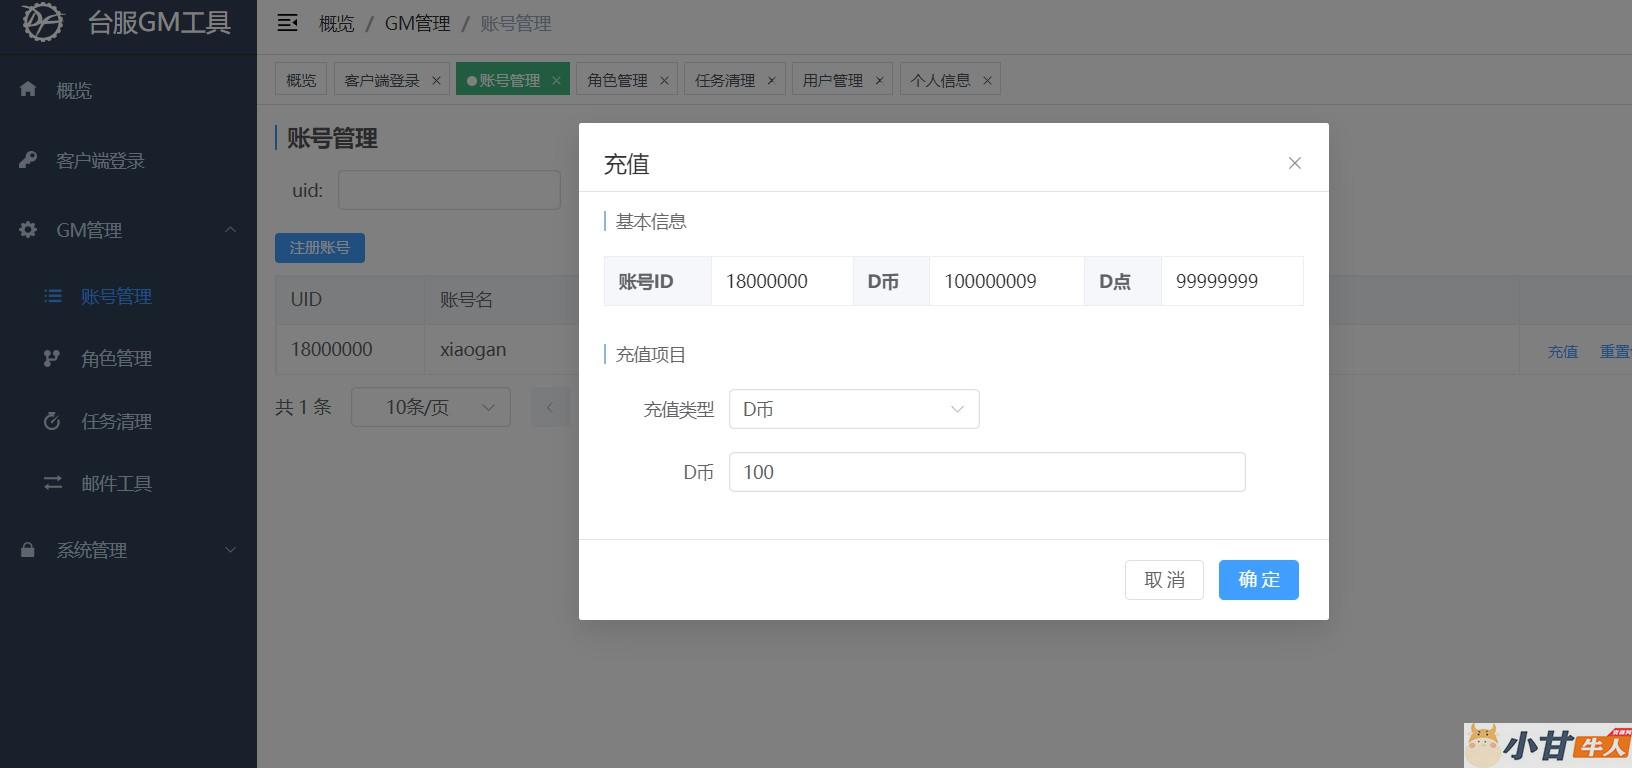This screenshot has width=1632, height=768.
Task: Close the 任务清理 tab
Action: click(x=771, y=81)
